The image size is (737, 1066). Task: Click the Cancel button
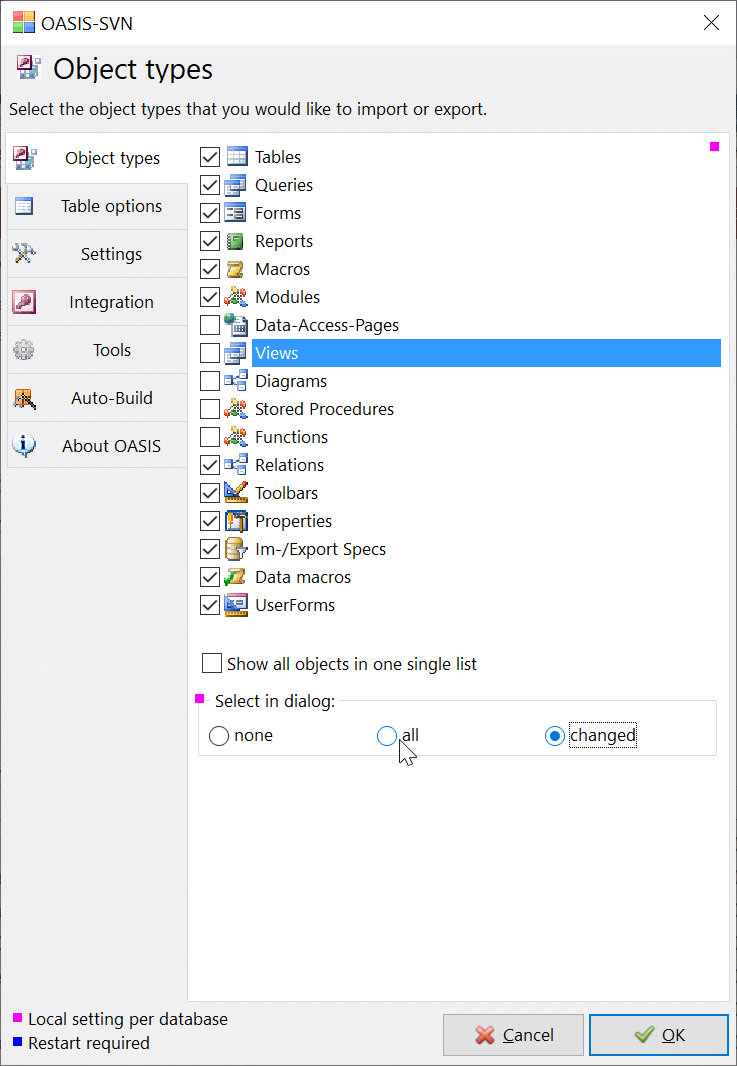point(513,1035)
